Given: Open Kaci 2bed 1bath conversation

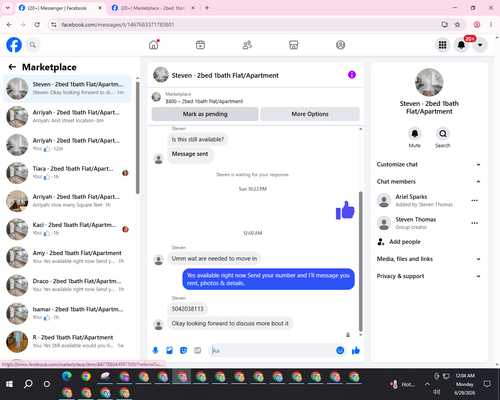Looking at the screenshot, I should tap(67, 229).
